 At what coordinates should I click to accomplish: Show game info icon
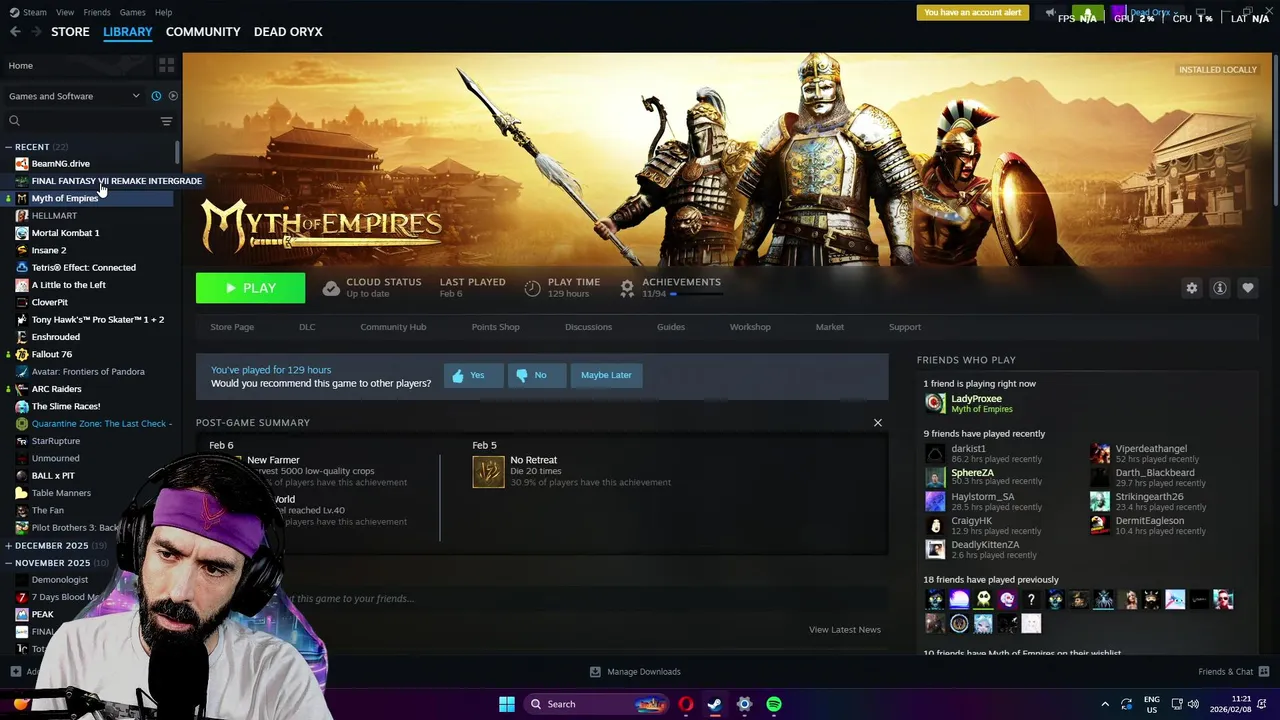1219,288
